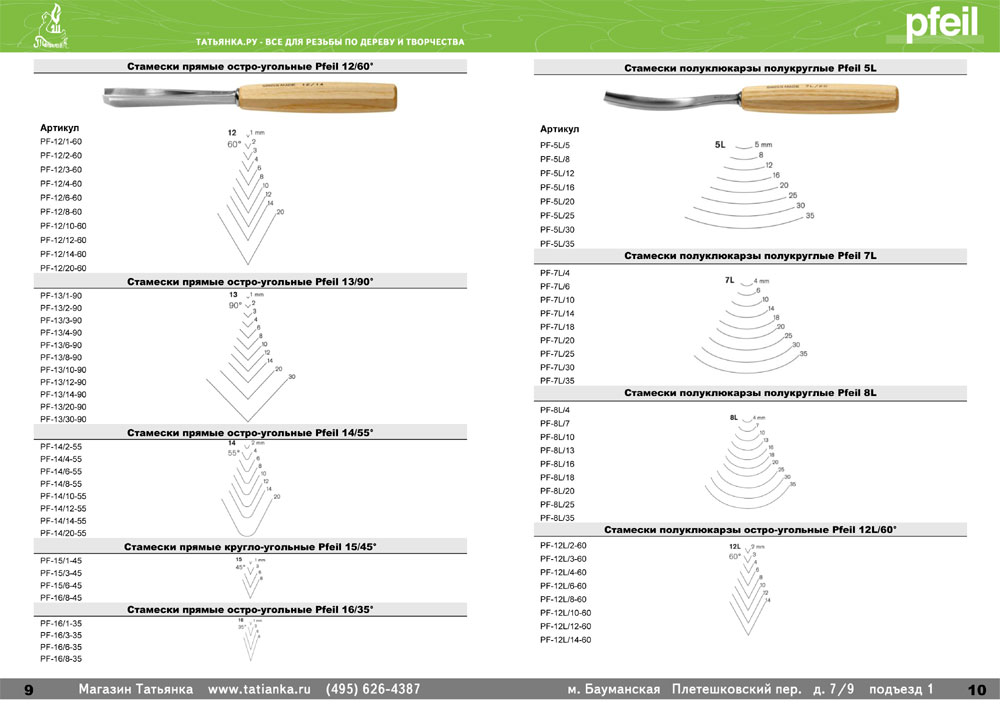Select heading Стамески прямые остро-угольные Pfeil 12/60°

(250, 66)
